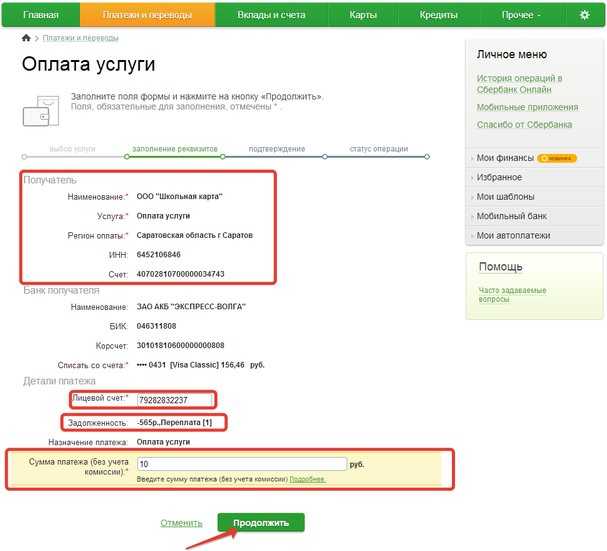Click the выбор услуги step marker

click(x=24, y=157)
